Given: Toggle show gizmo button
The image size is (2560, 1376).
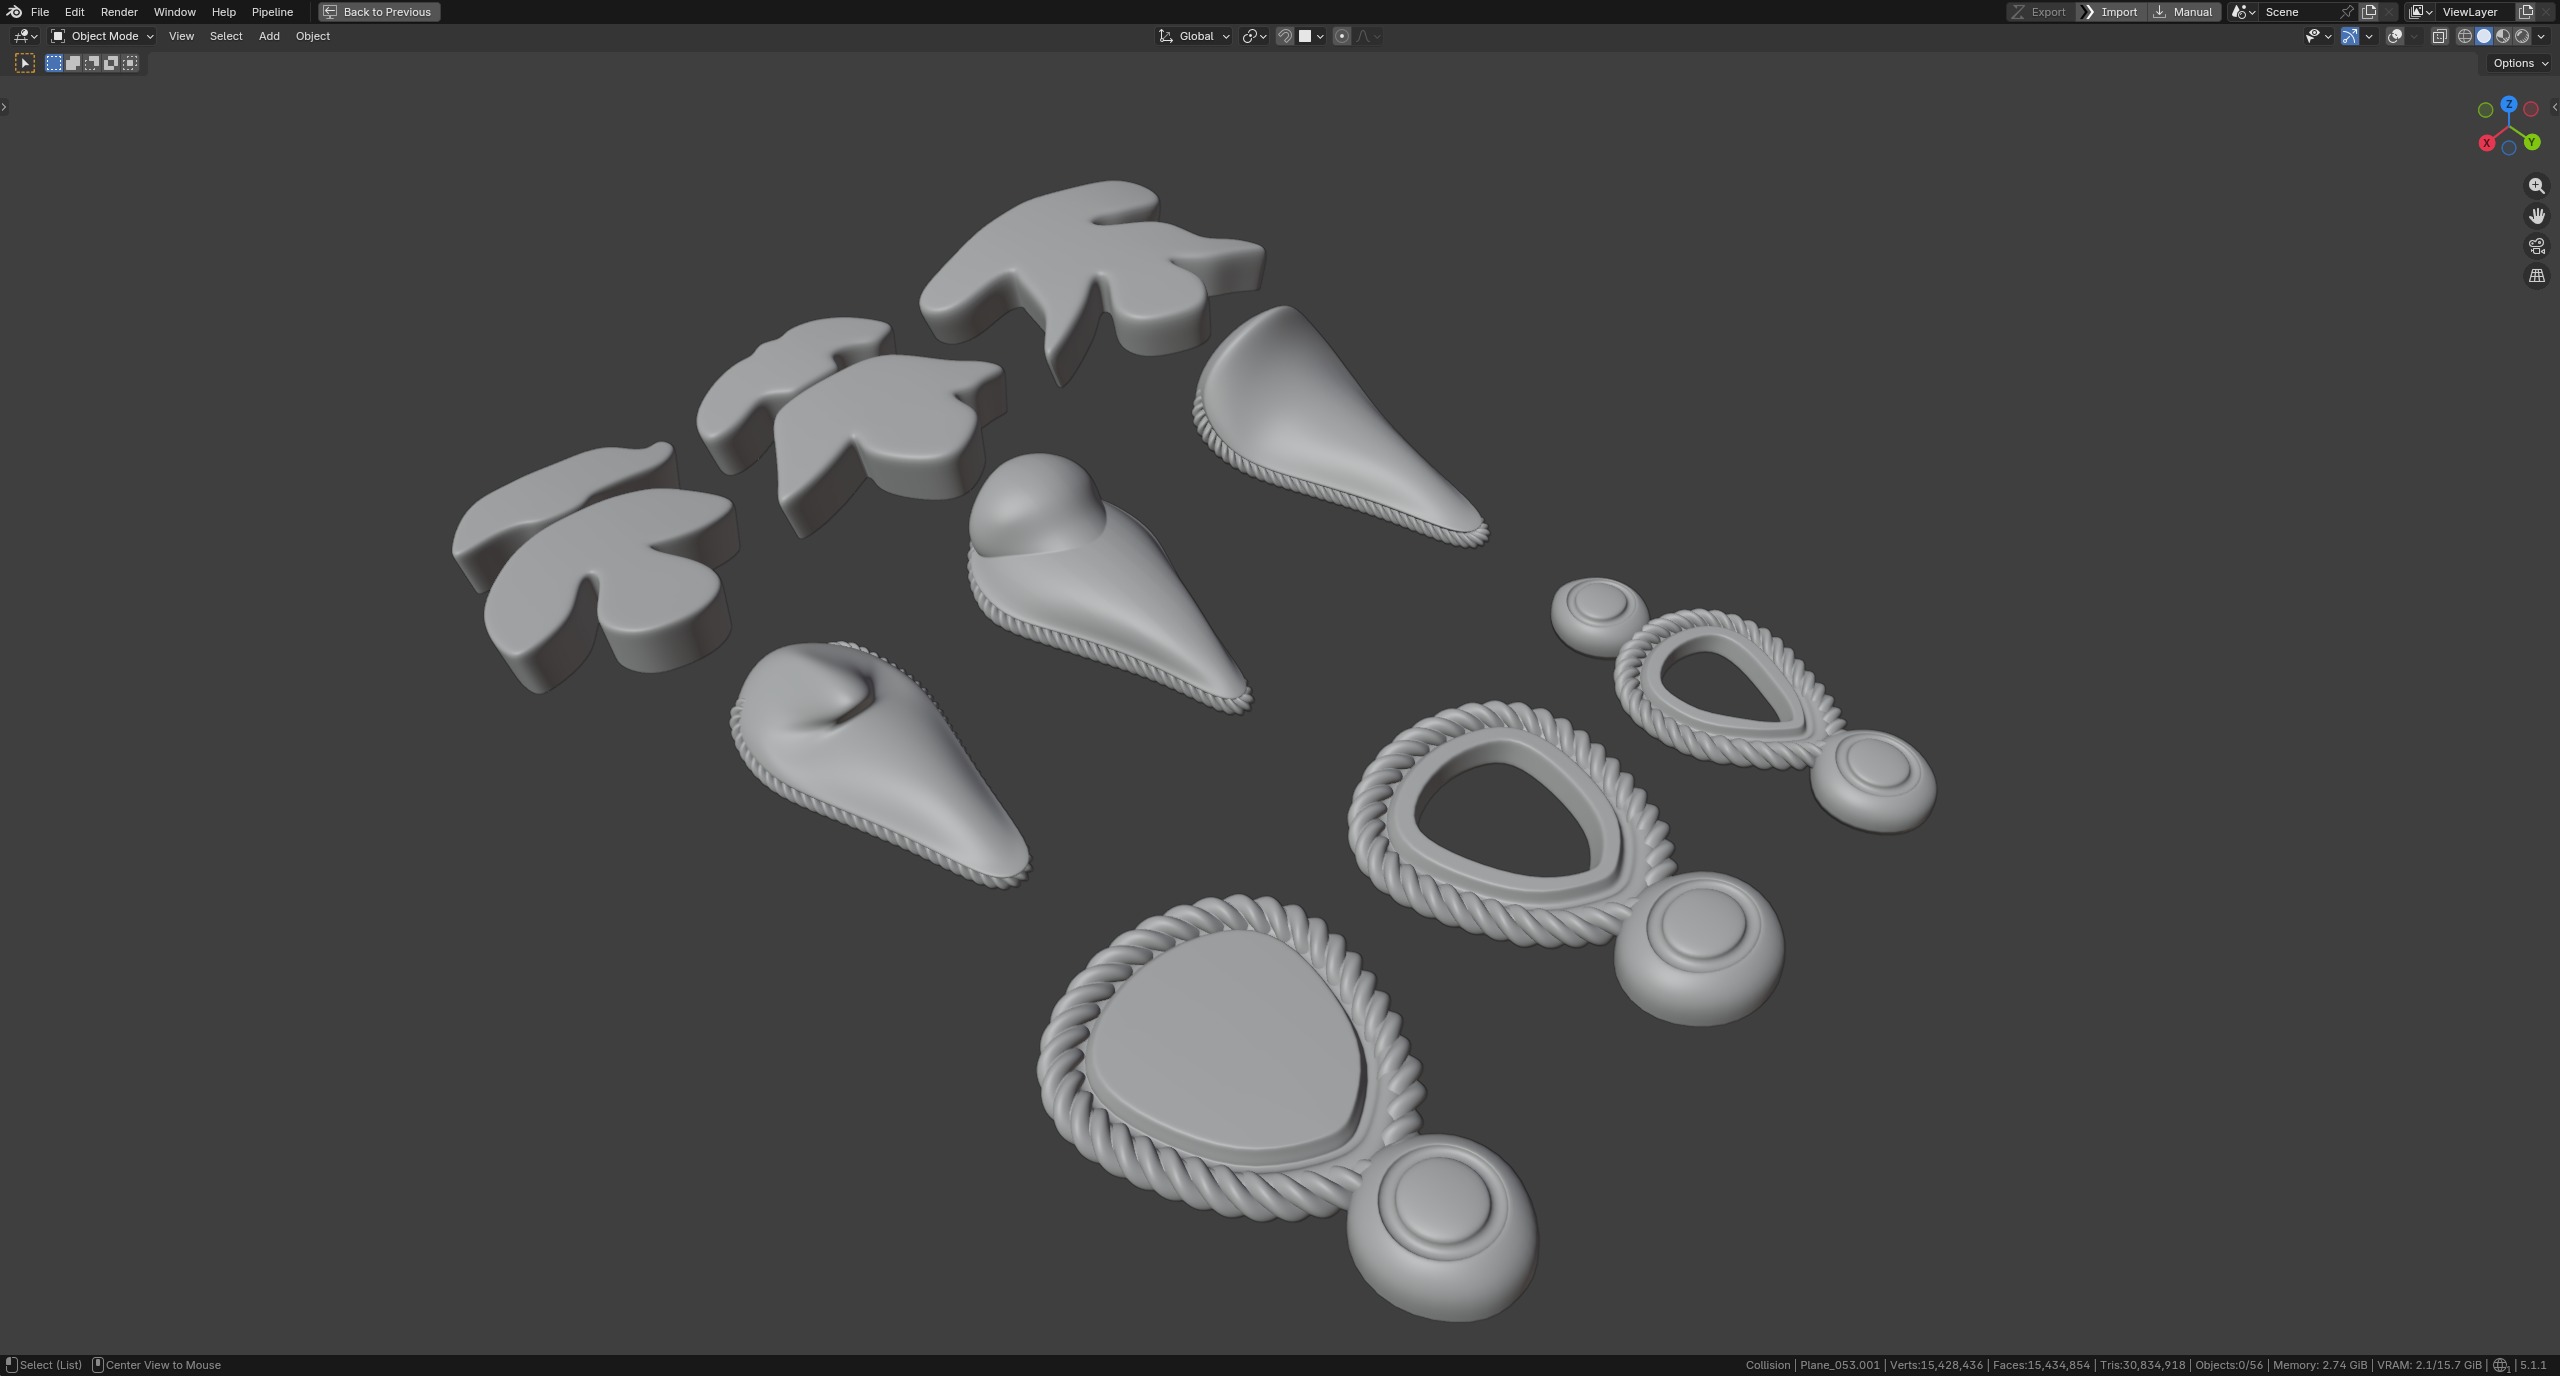Looking at the screenshot, I should pyautogui.click(x=2350, y=36).
